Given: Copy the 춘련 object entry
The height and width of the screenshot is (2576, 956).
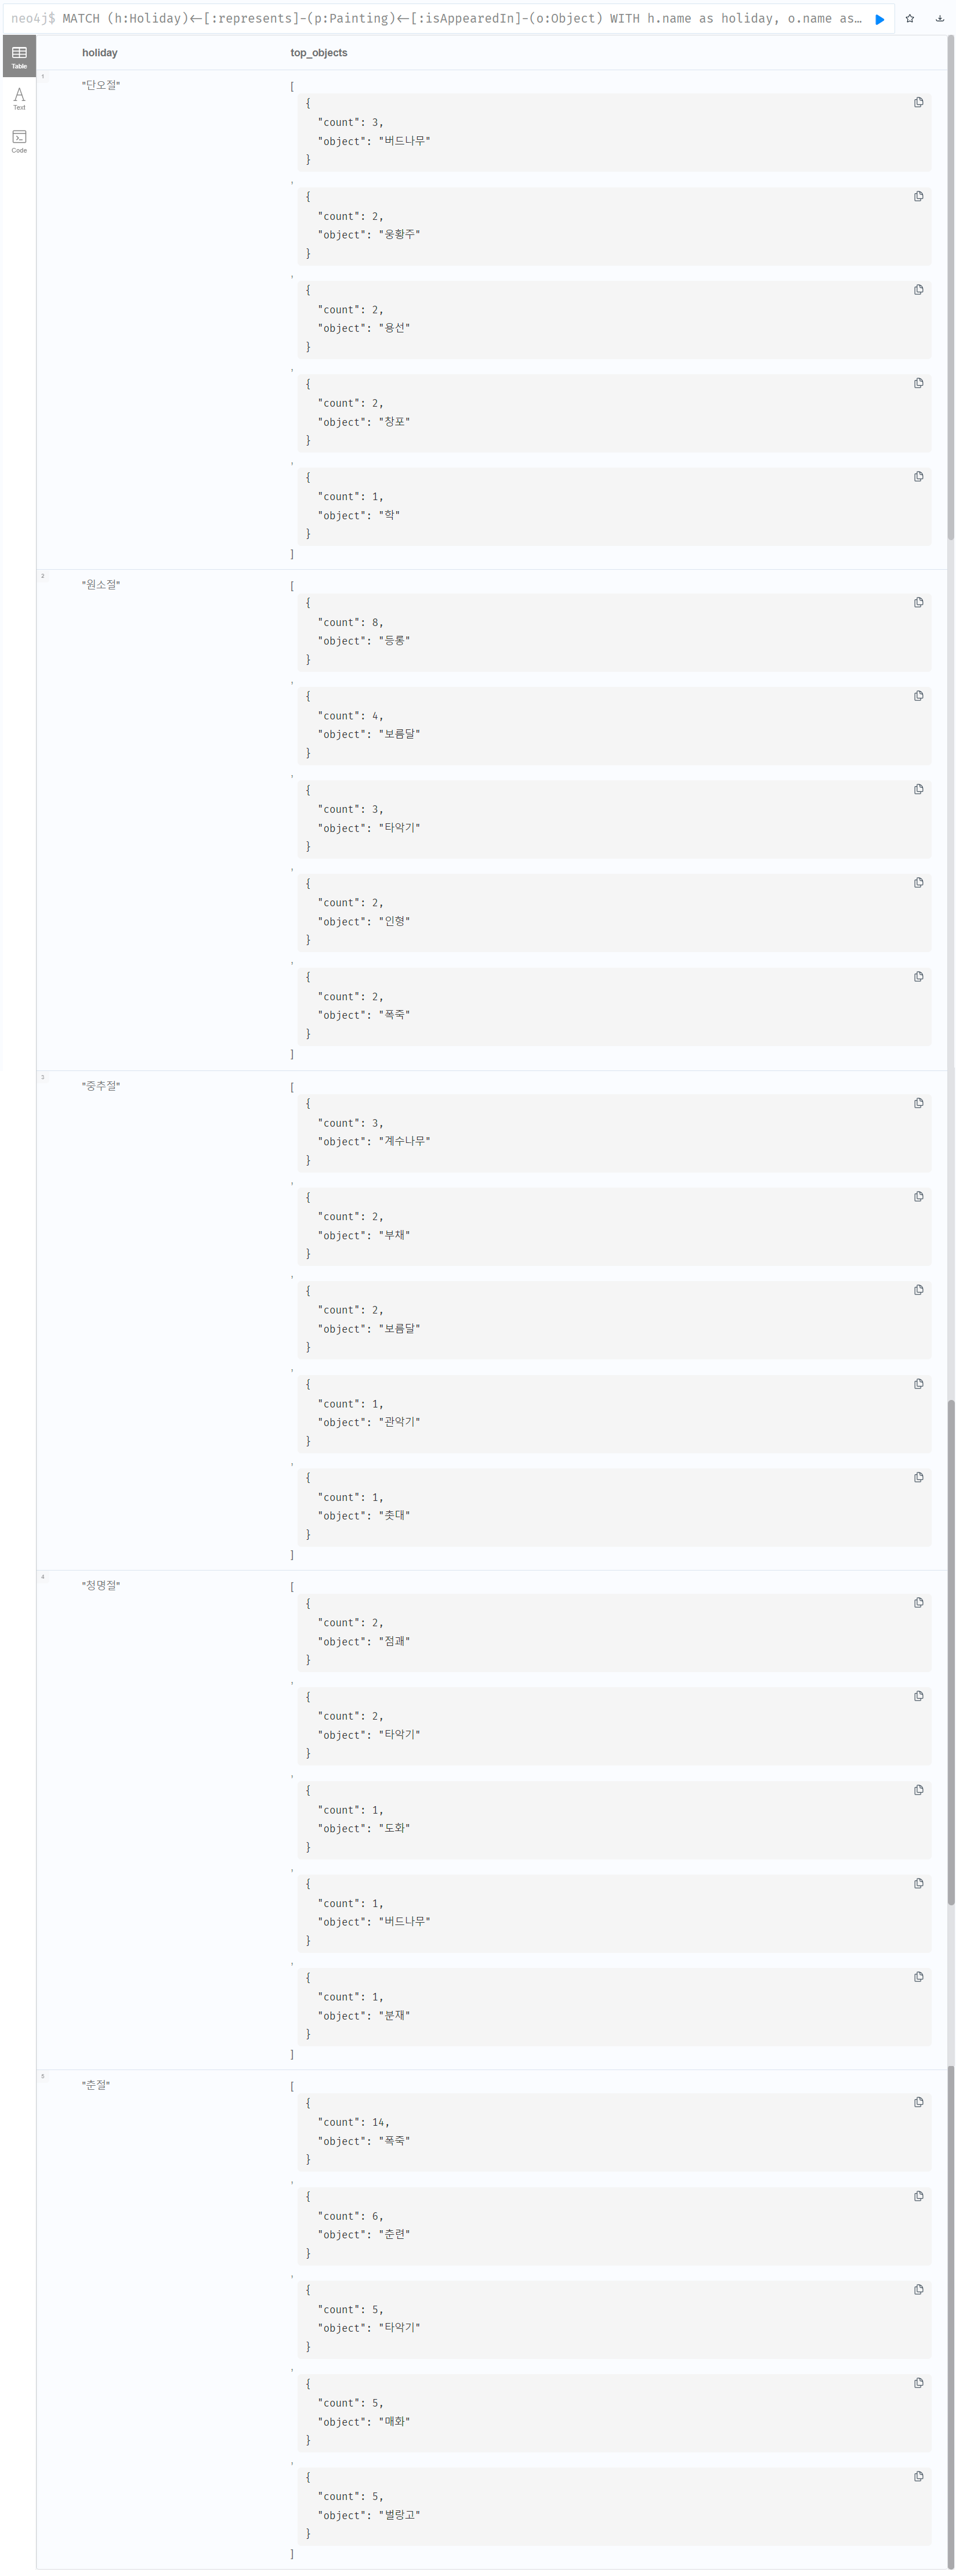Looking at the screenshot, I should tap(918, 2196).
